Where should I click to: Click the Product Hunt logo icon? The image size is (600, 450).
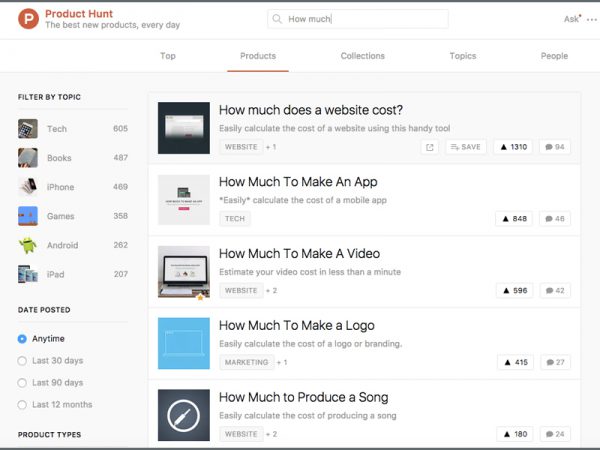coord(28,19)
